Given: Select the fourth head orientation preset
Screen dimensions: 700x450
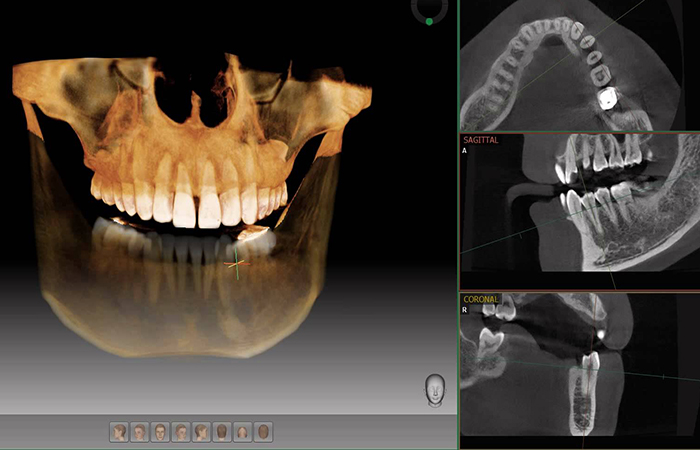Looking at the screenshot, I should [x=181, y=432].
